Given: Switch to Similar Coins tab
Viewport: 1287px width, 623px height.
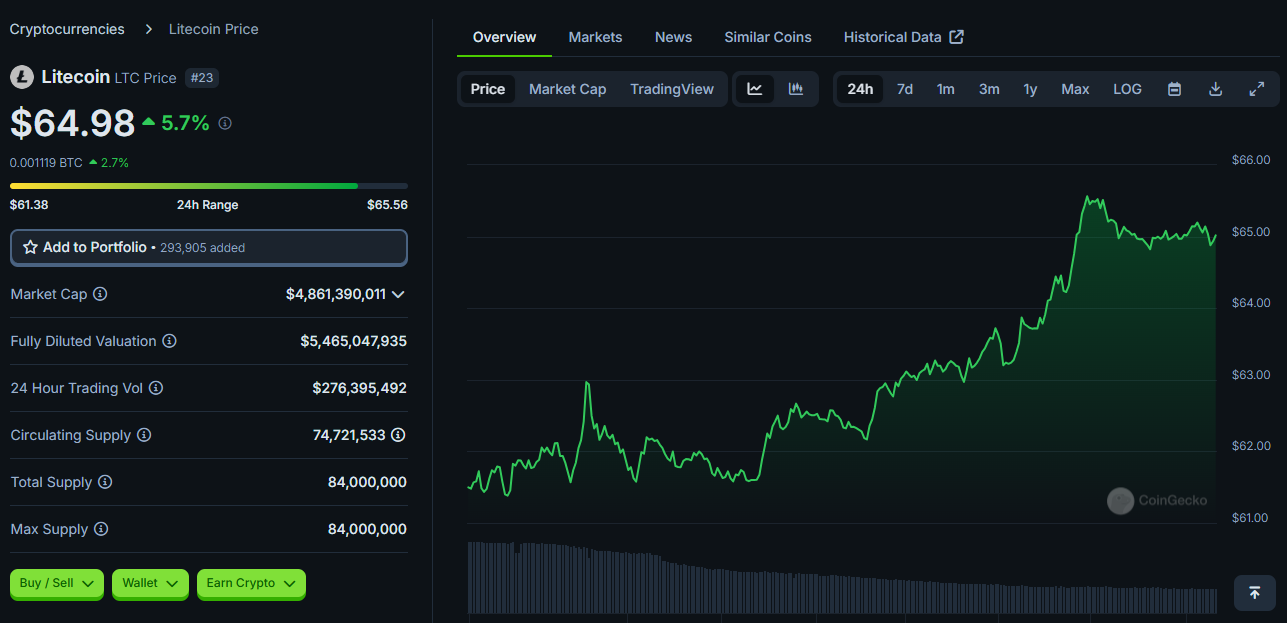Looking at the screenshot, I should (768, 37).
